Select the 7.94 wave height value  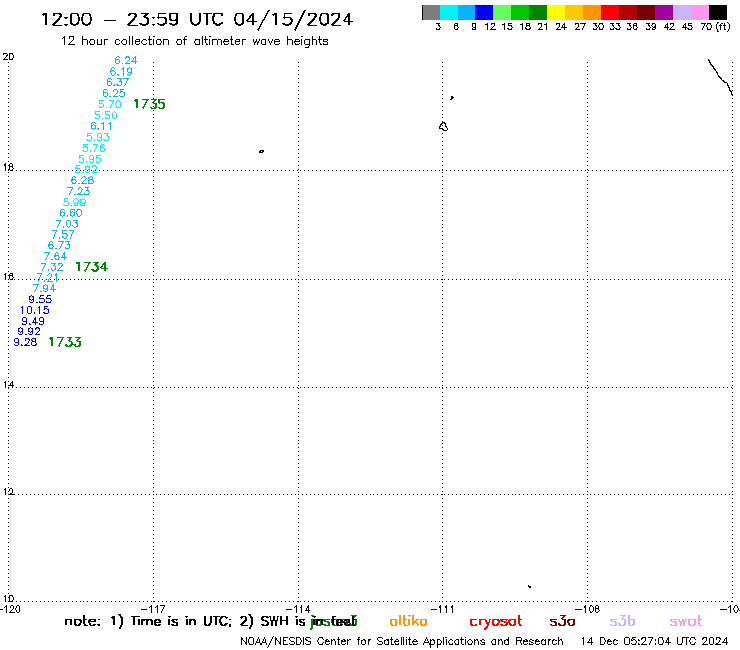tap(44, 288)
